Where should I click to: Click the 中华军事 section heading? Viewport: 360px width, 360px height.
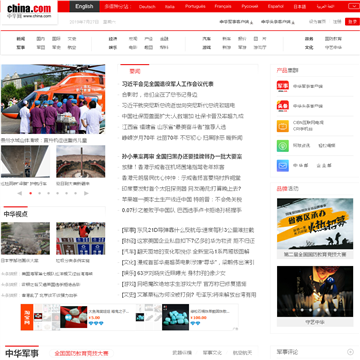coord(22,354)
